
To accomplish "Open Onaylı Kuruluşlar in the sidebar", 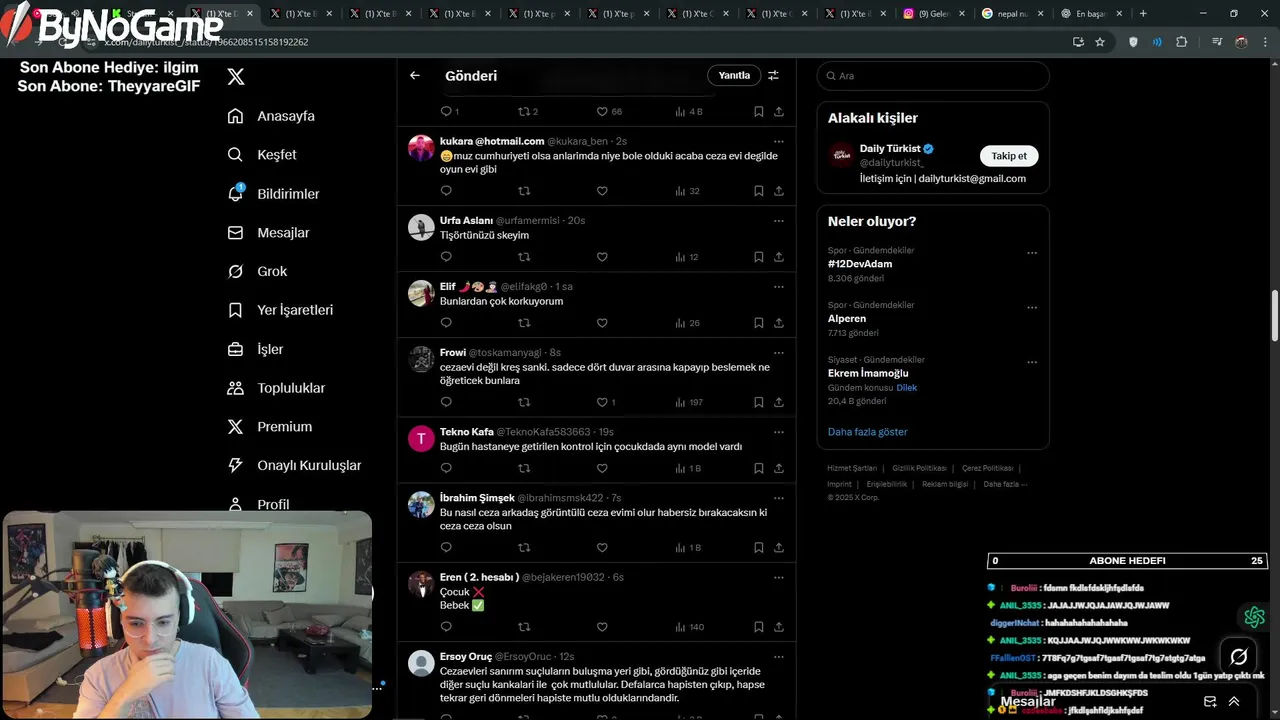I will tap(294, 465).
